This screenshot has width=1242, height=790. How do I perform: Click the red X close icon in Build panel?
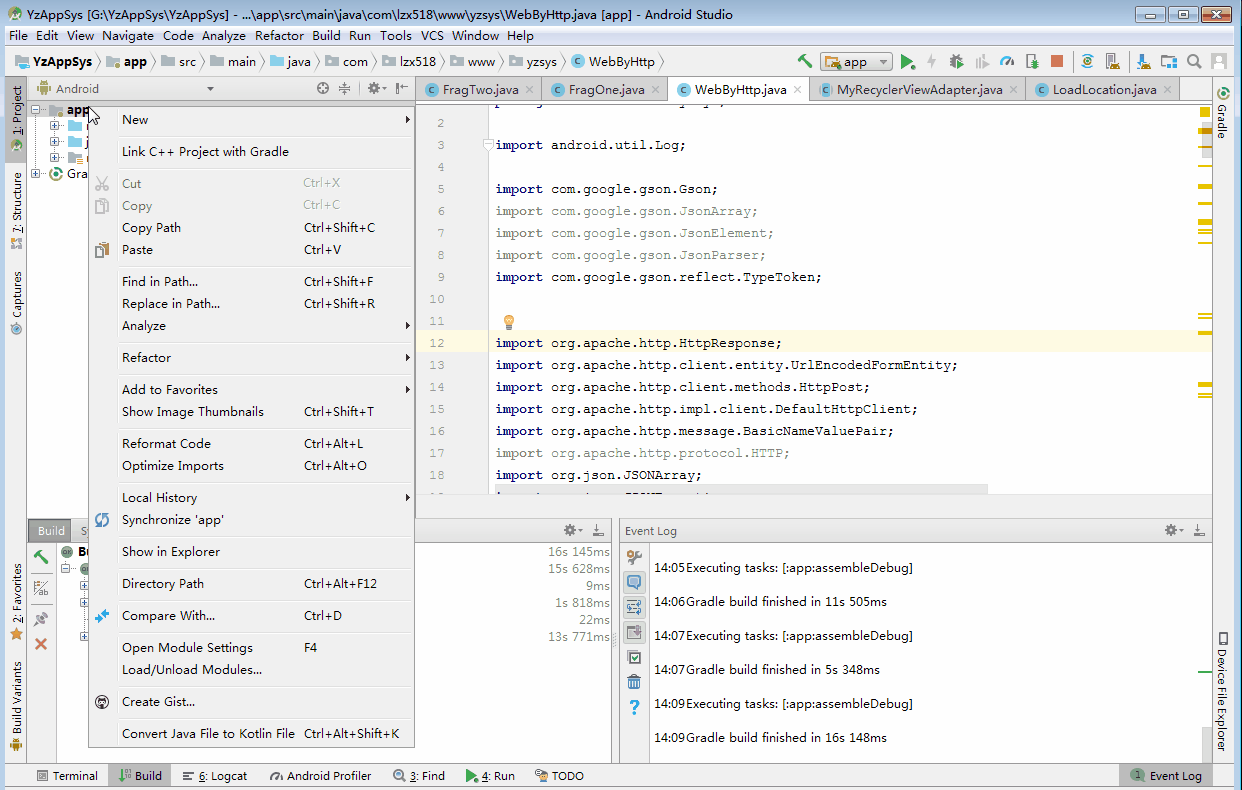coord(41,644)
